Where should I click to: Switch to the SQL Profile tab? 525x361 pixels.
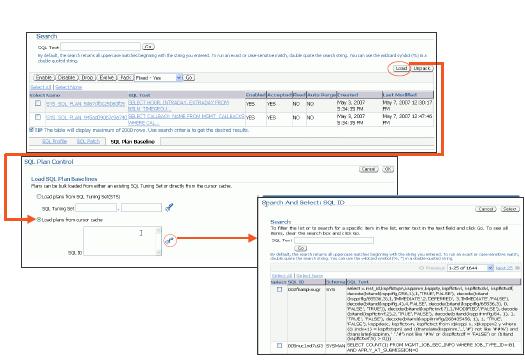[54, 141]
